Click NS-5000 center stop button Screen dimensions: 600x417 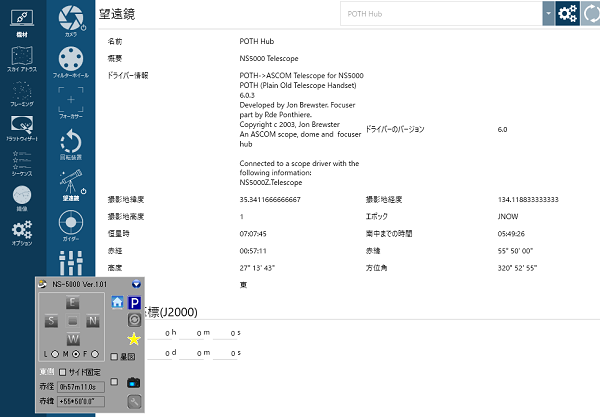coord(72,321)
